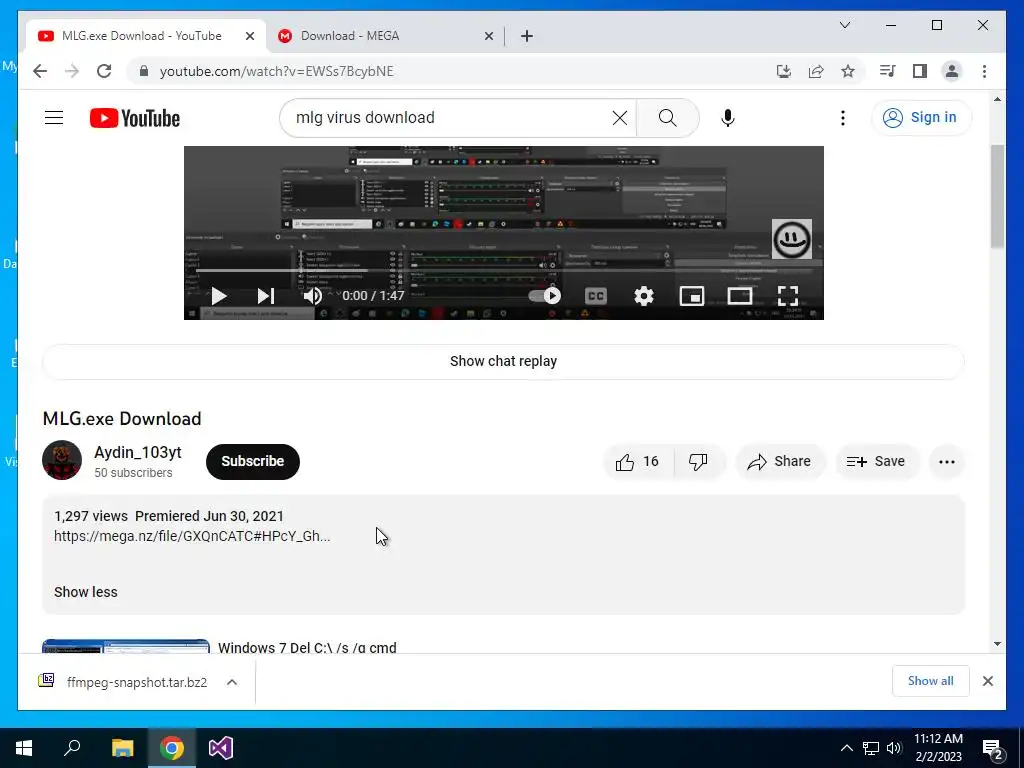Open more actions ellipsis below video
The width and height of the screenshot is (1024, 768).
click(946, 462)
